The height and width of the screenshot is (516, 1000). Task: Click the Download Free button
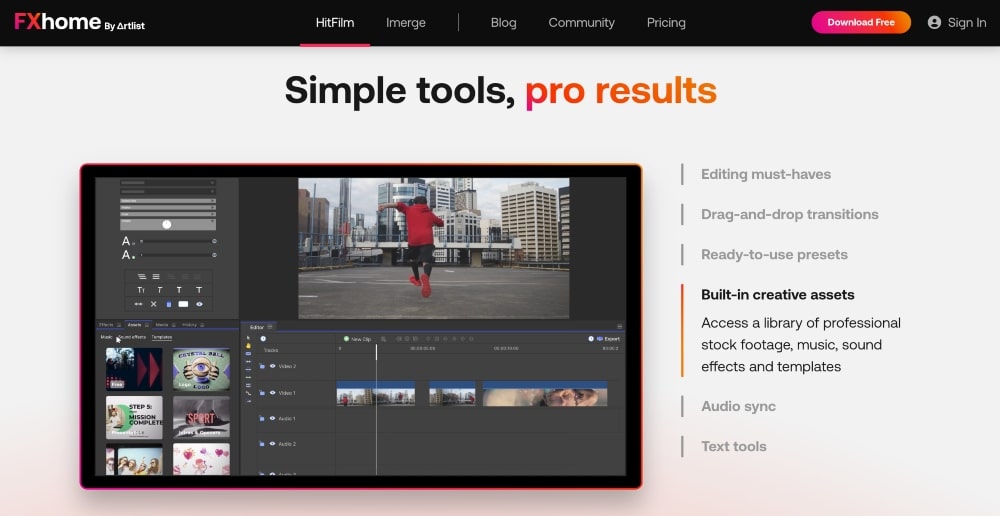pos(861,22)
